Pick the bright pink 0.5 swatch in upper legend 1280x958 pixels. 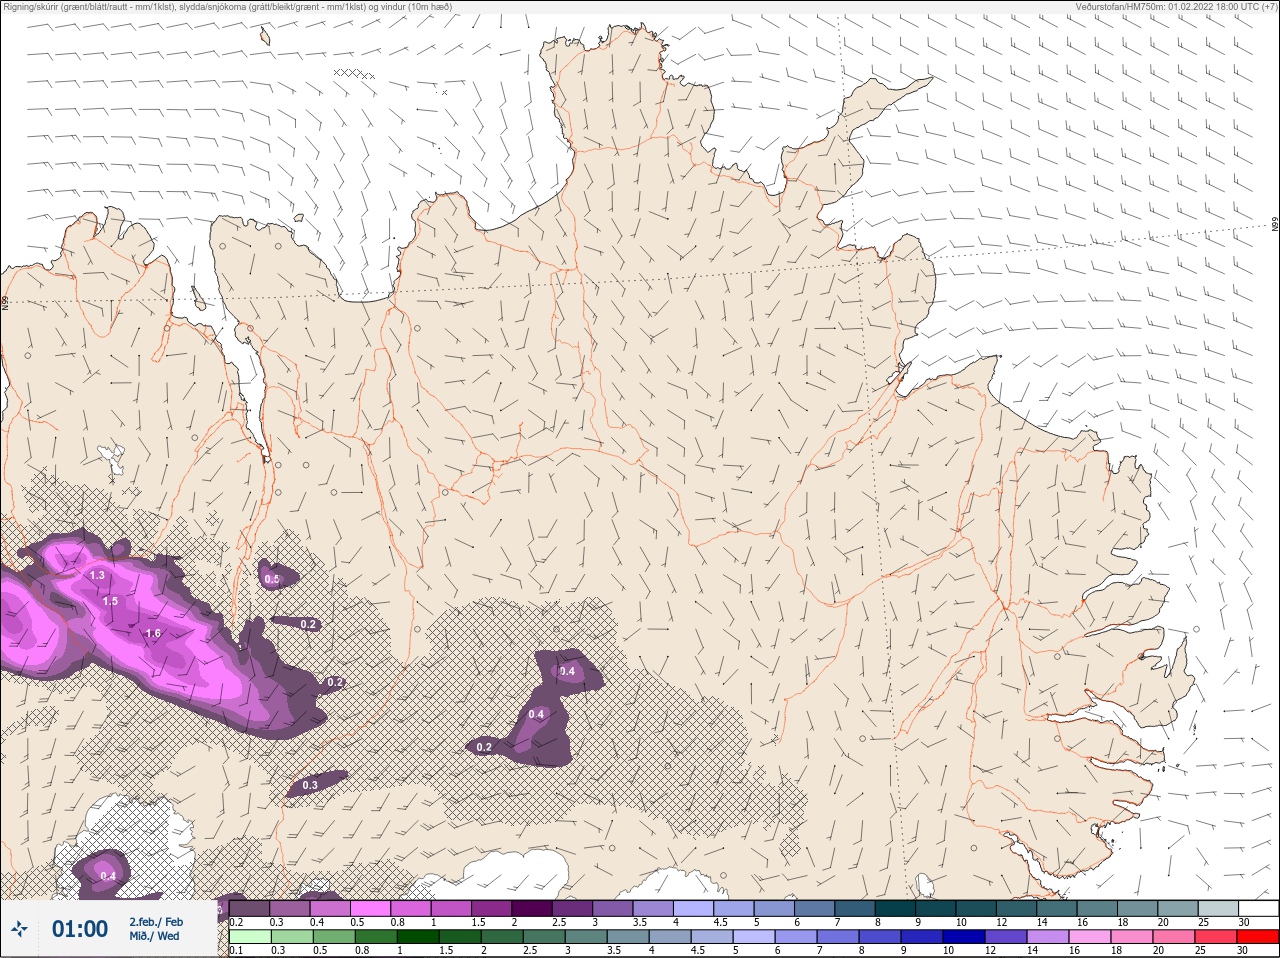point(370,909)
